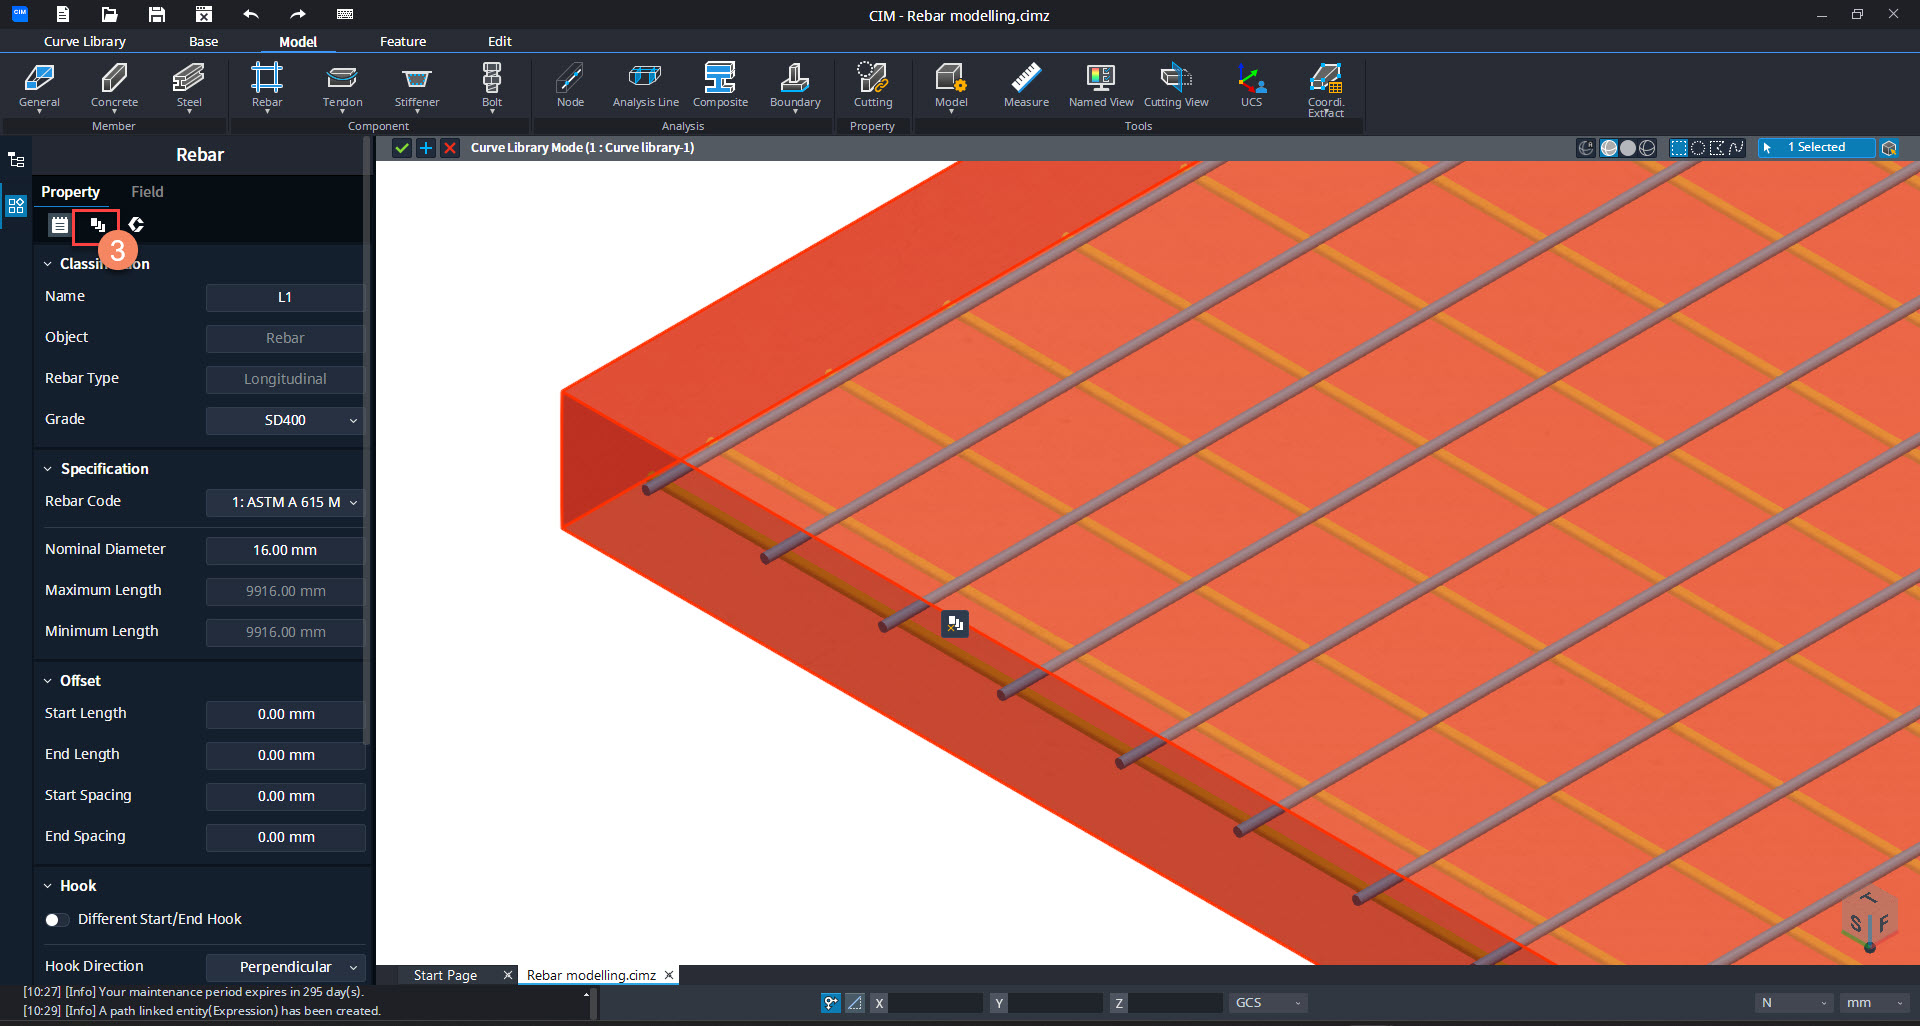The height and width of the screenshot is (1026, 1920).
Task: Redo the last undone action
Action: pos(298,14)
